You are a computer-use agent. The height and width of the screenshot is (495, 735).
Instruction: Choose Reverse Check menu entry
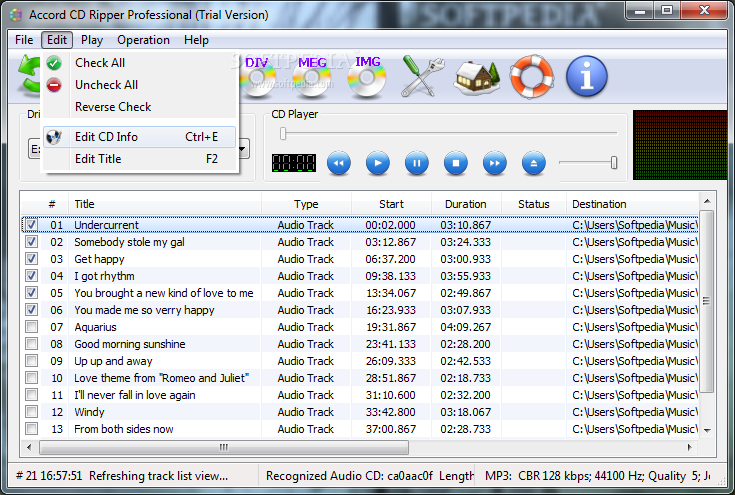pyautogui.click(x=139, y=107)
